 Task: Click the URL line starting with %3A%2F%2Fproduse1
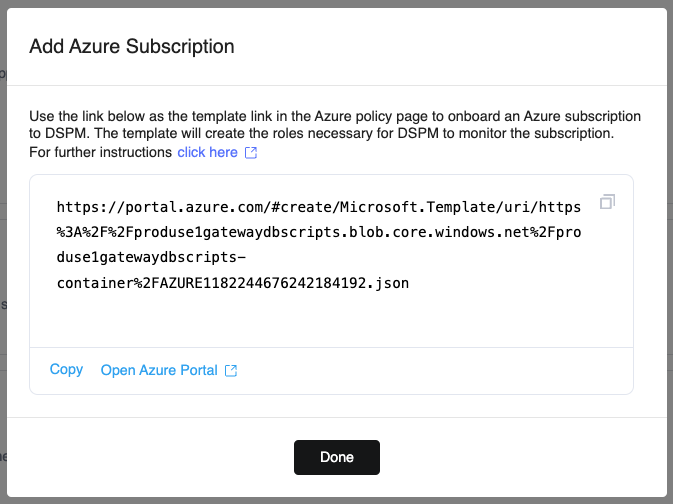pos(320,233)
